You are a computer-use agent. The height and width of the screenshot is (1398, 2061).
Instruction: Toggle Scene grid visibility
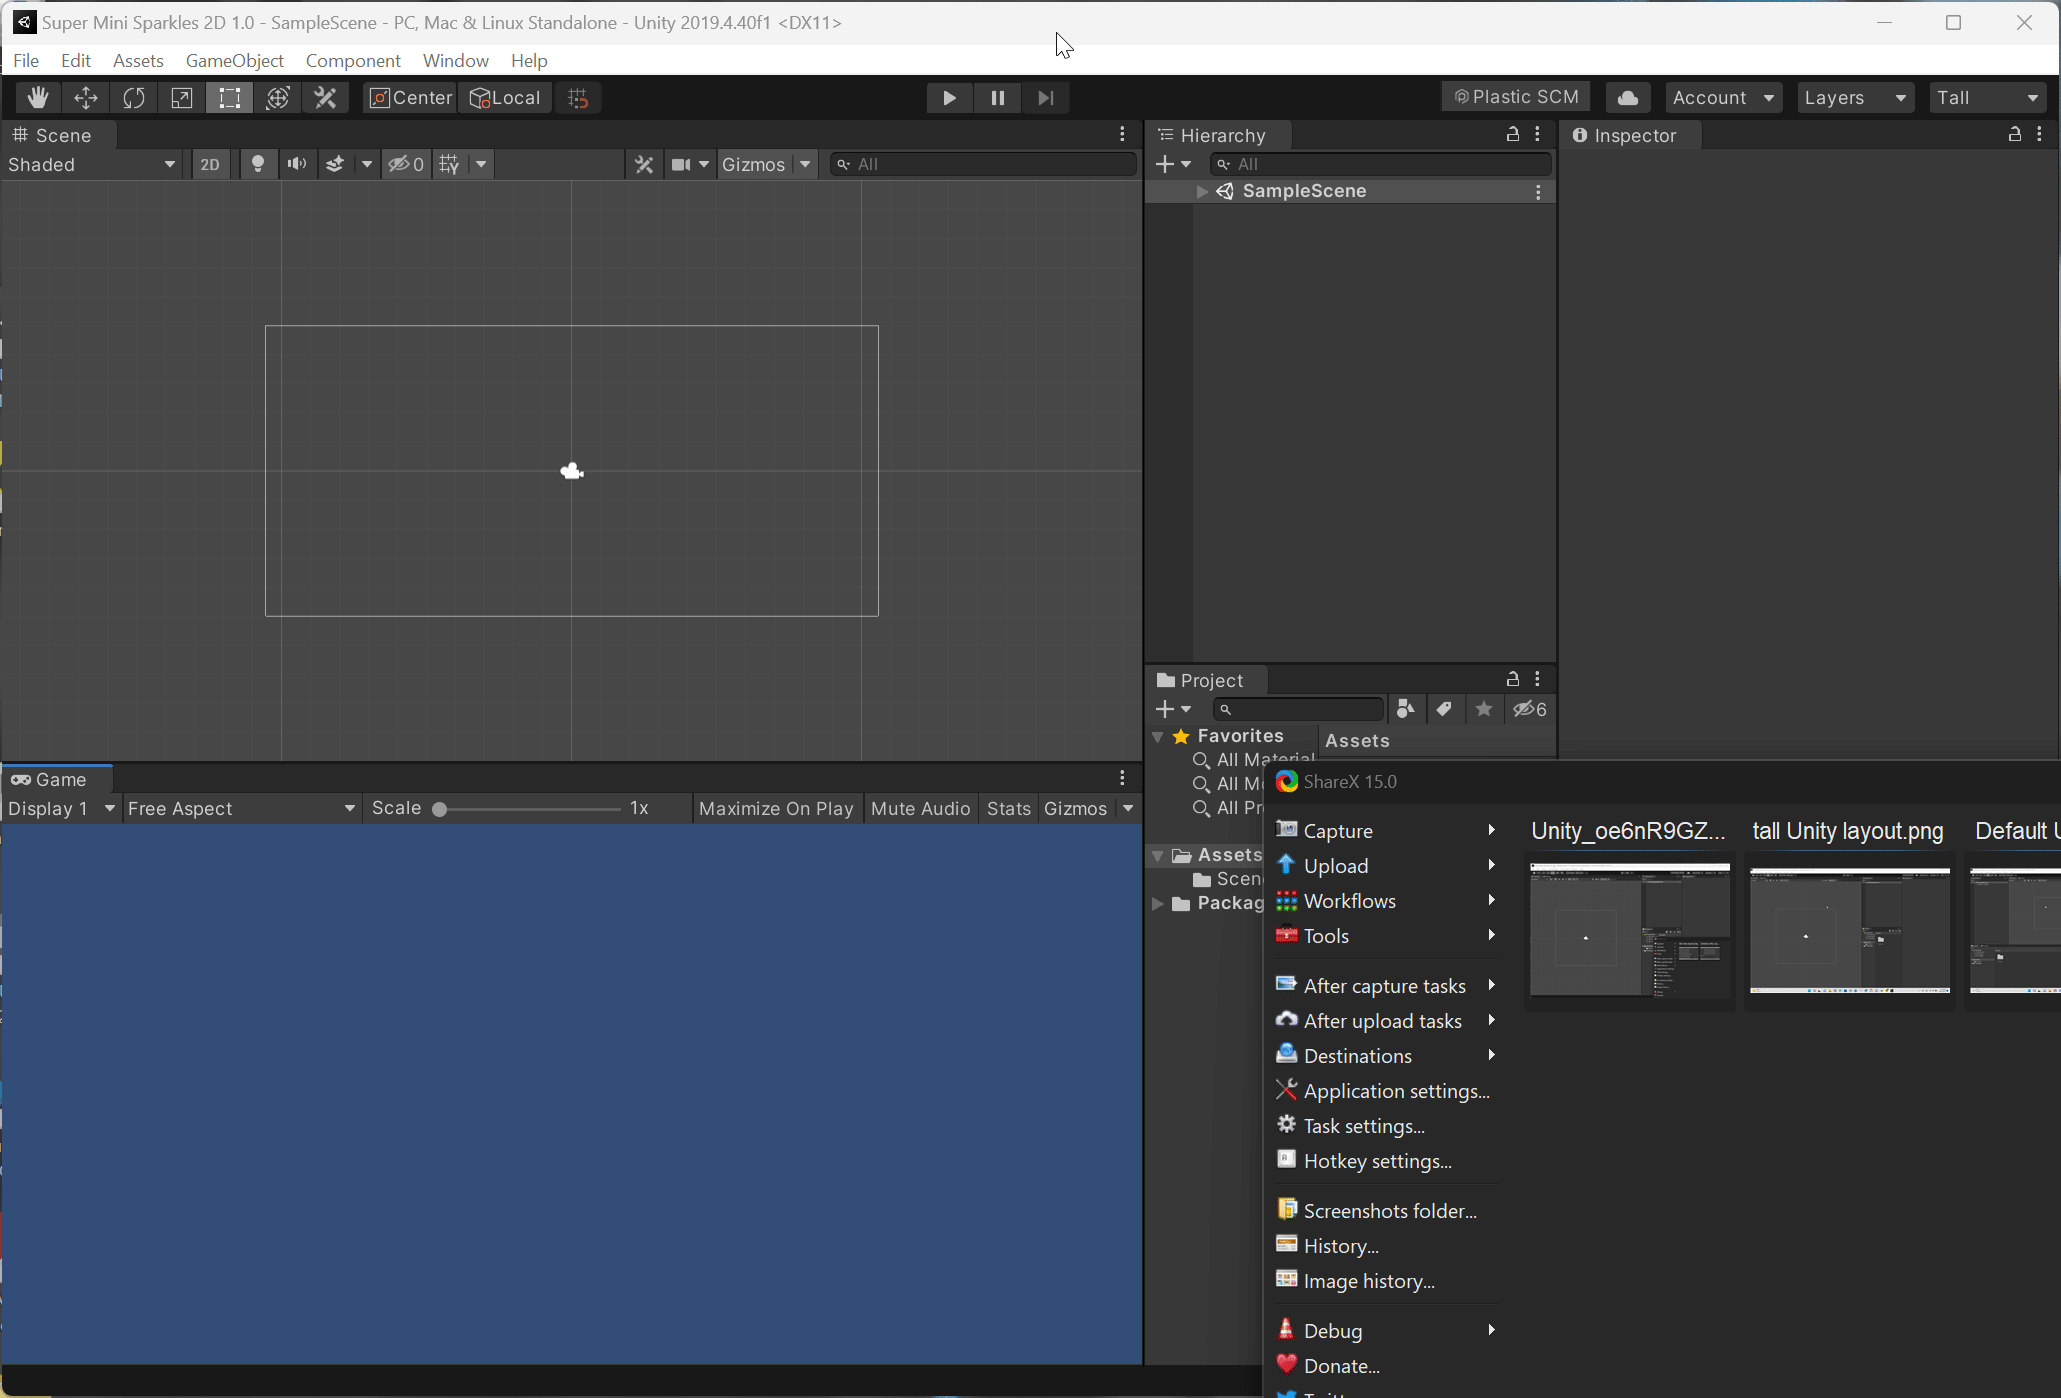point(450,164)
